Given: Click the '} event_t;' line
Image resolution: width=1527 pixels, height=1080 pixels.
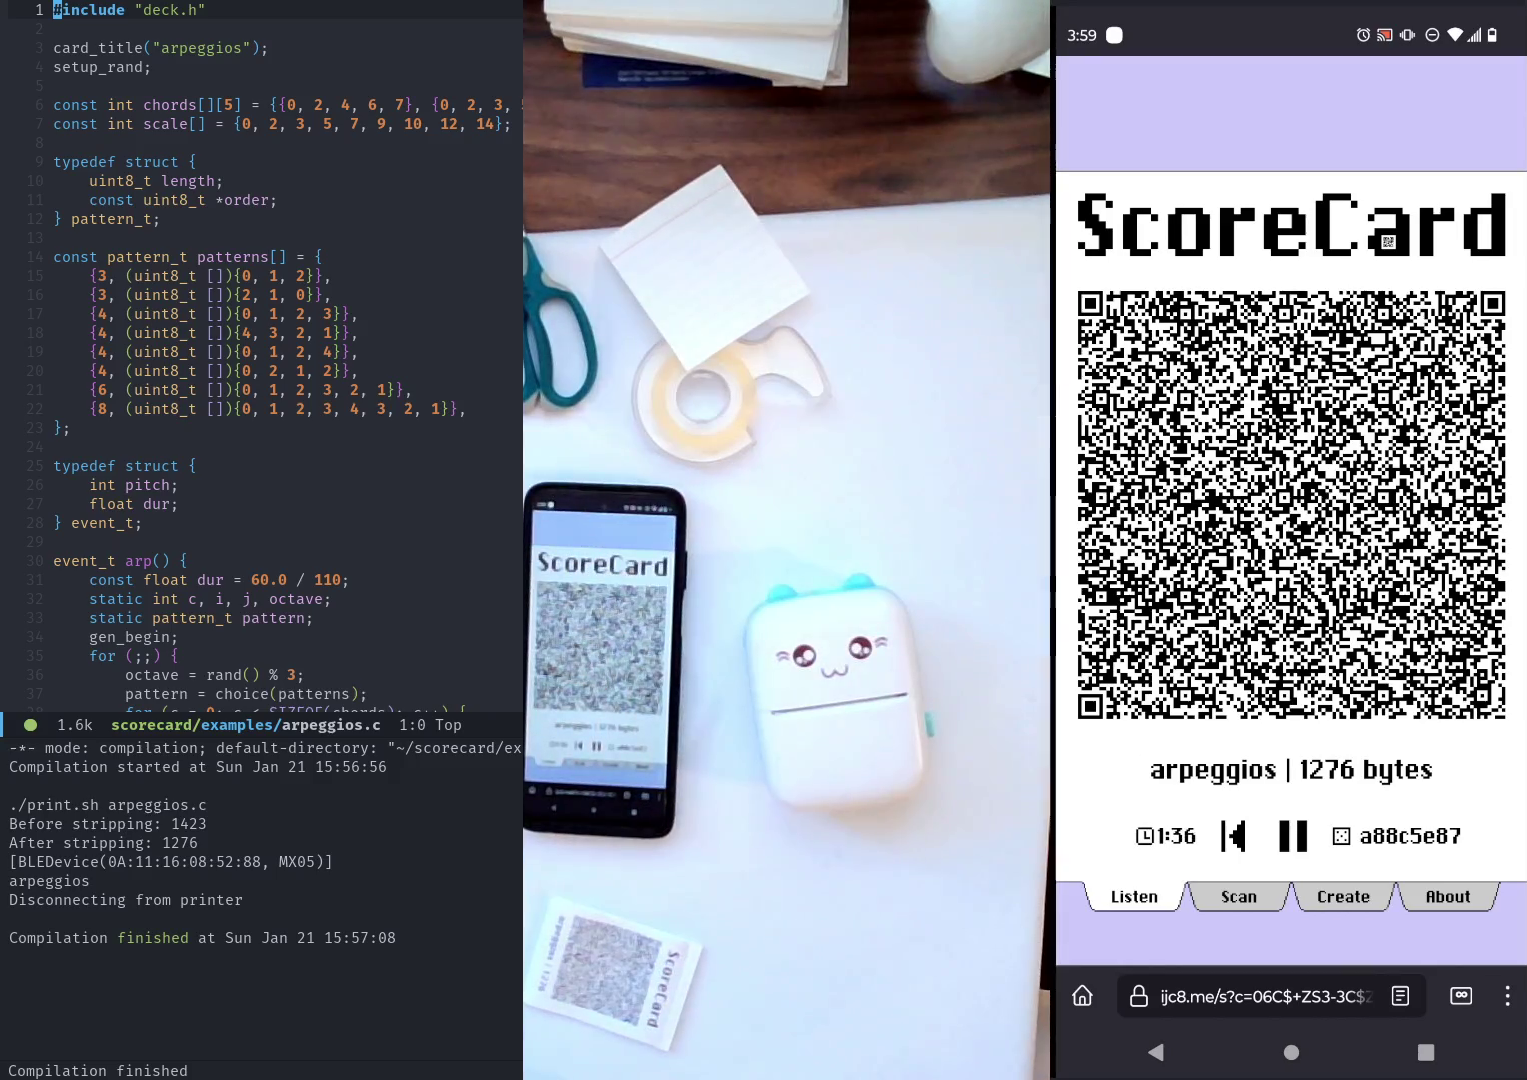Looking at the screenshot, I should [97, 523].
